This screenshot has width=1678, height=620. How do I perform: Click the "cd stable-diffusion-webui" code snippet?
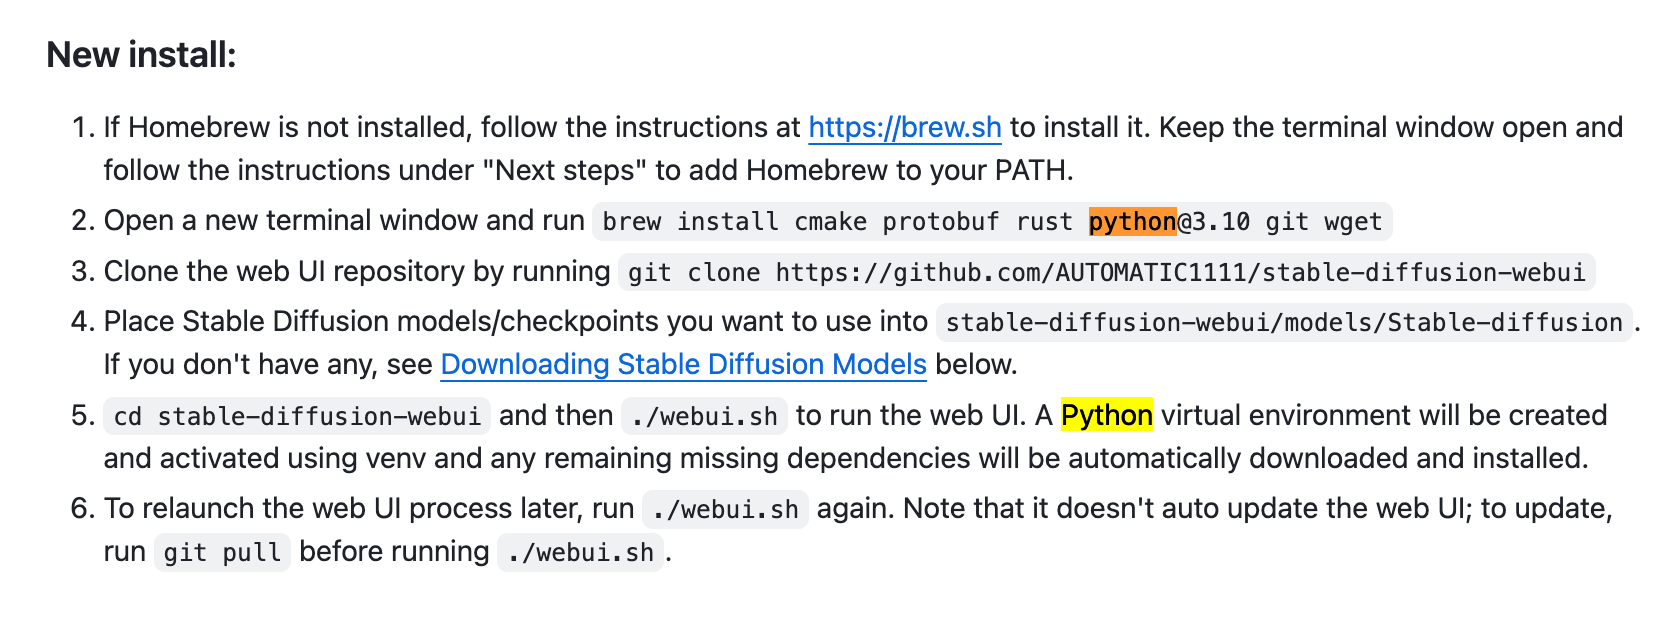tap(297, 417)
